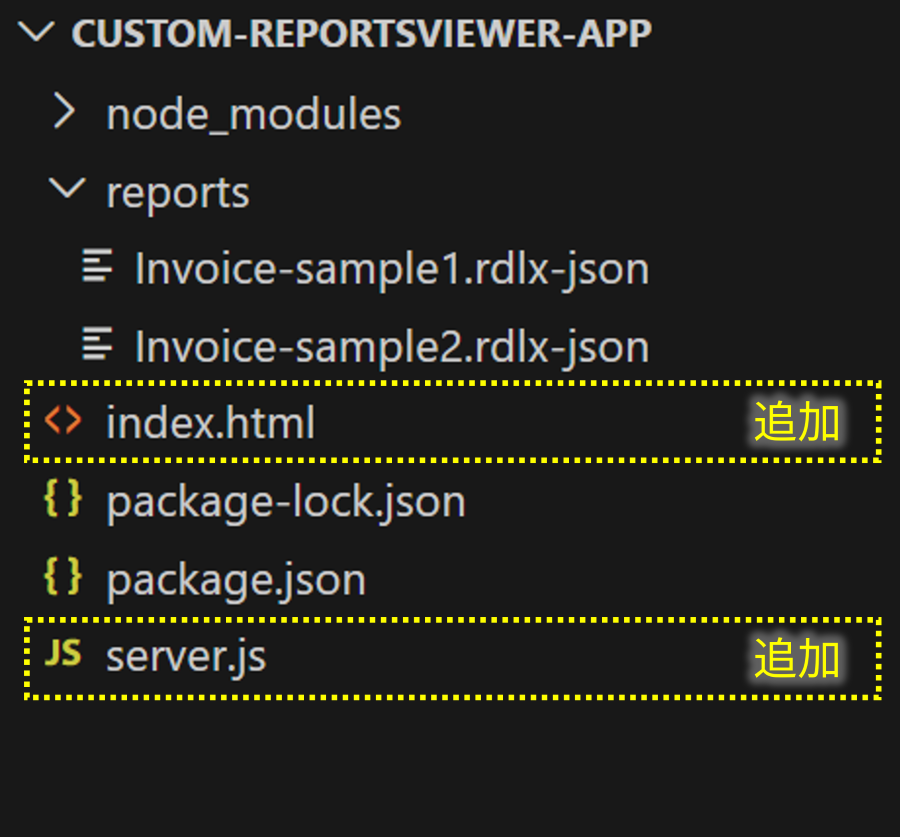Click the 追加 label on index.html row
The height and width of the screenshot is (837, 900).
tap(796, 422)
